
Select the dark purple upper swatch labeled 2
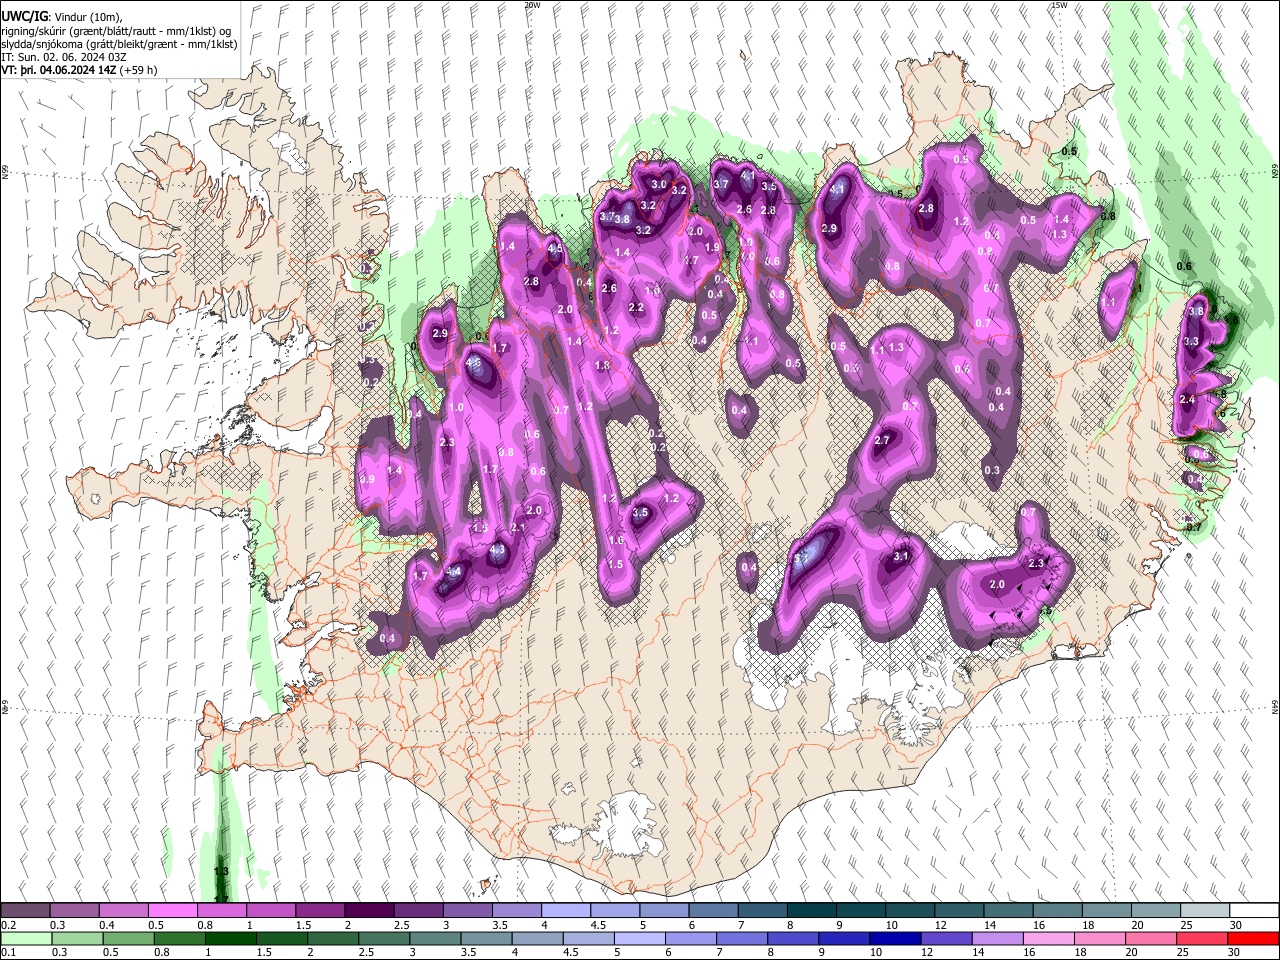coord(368,911)
